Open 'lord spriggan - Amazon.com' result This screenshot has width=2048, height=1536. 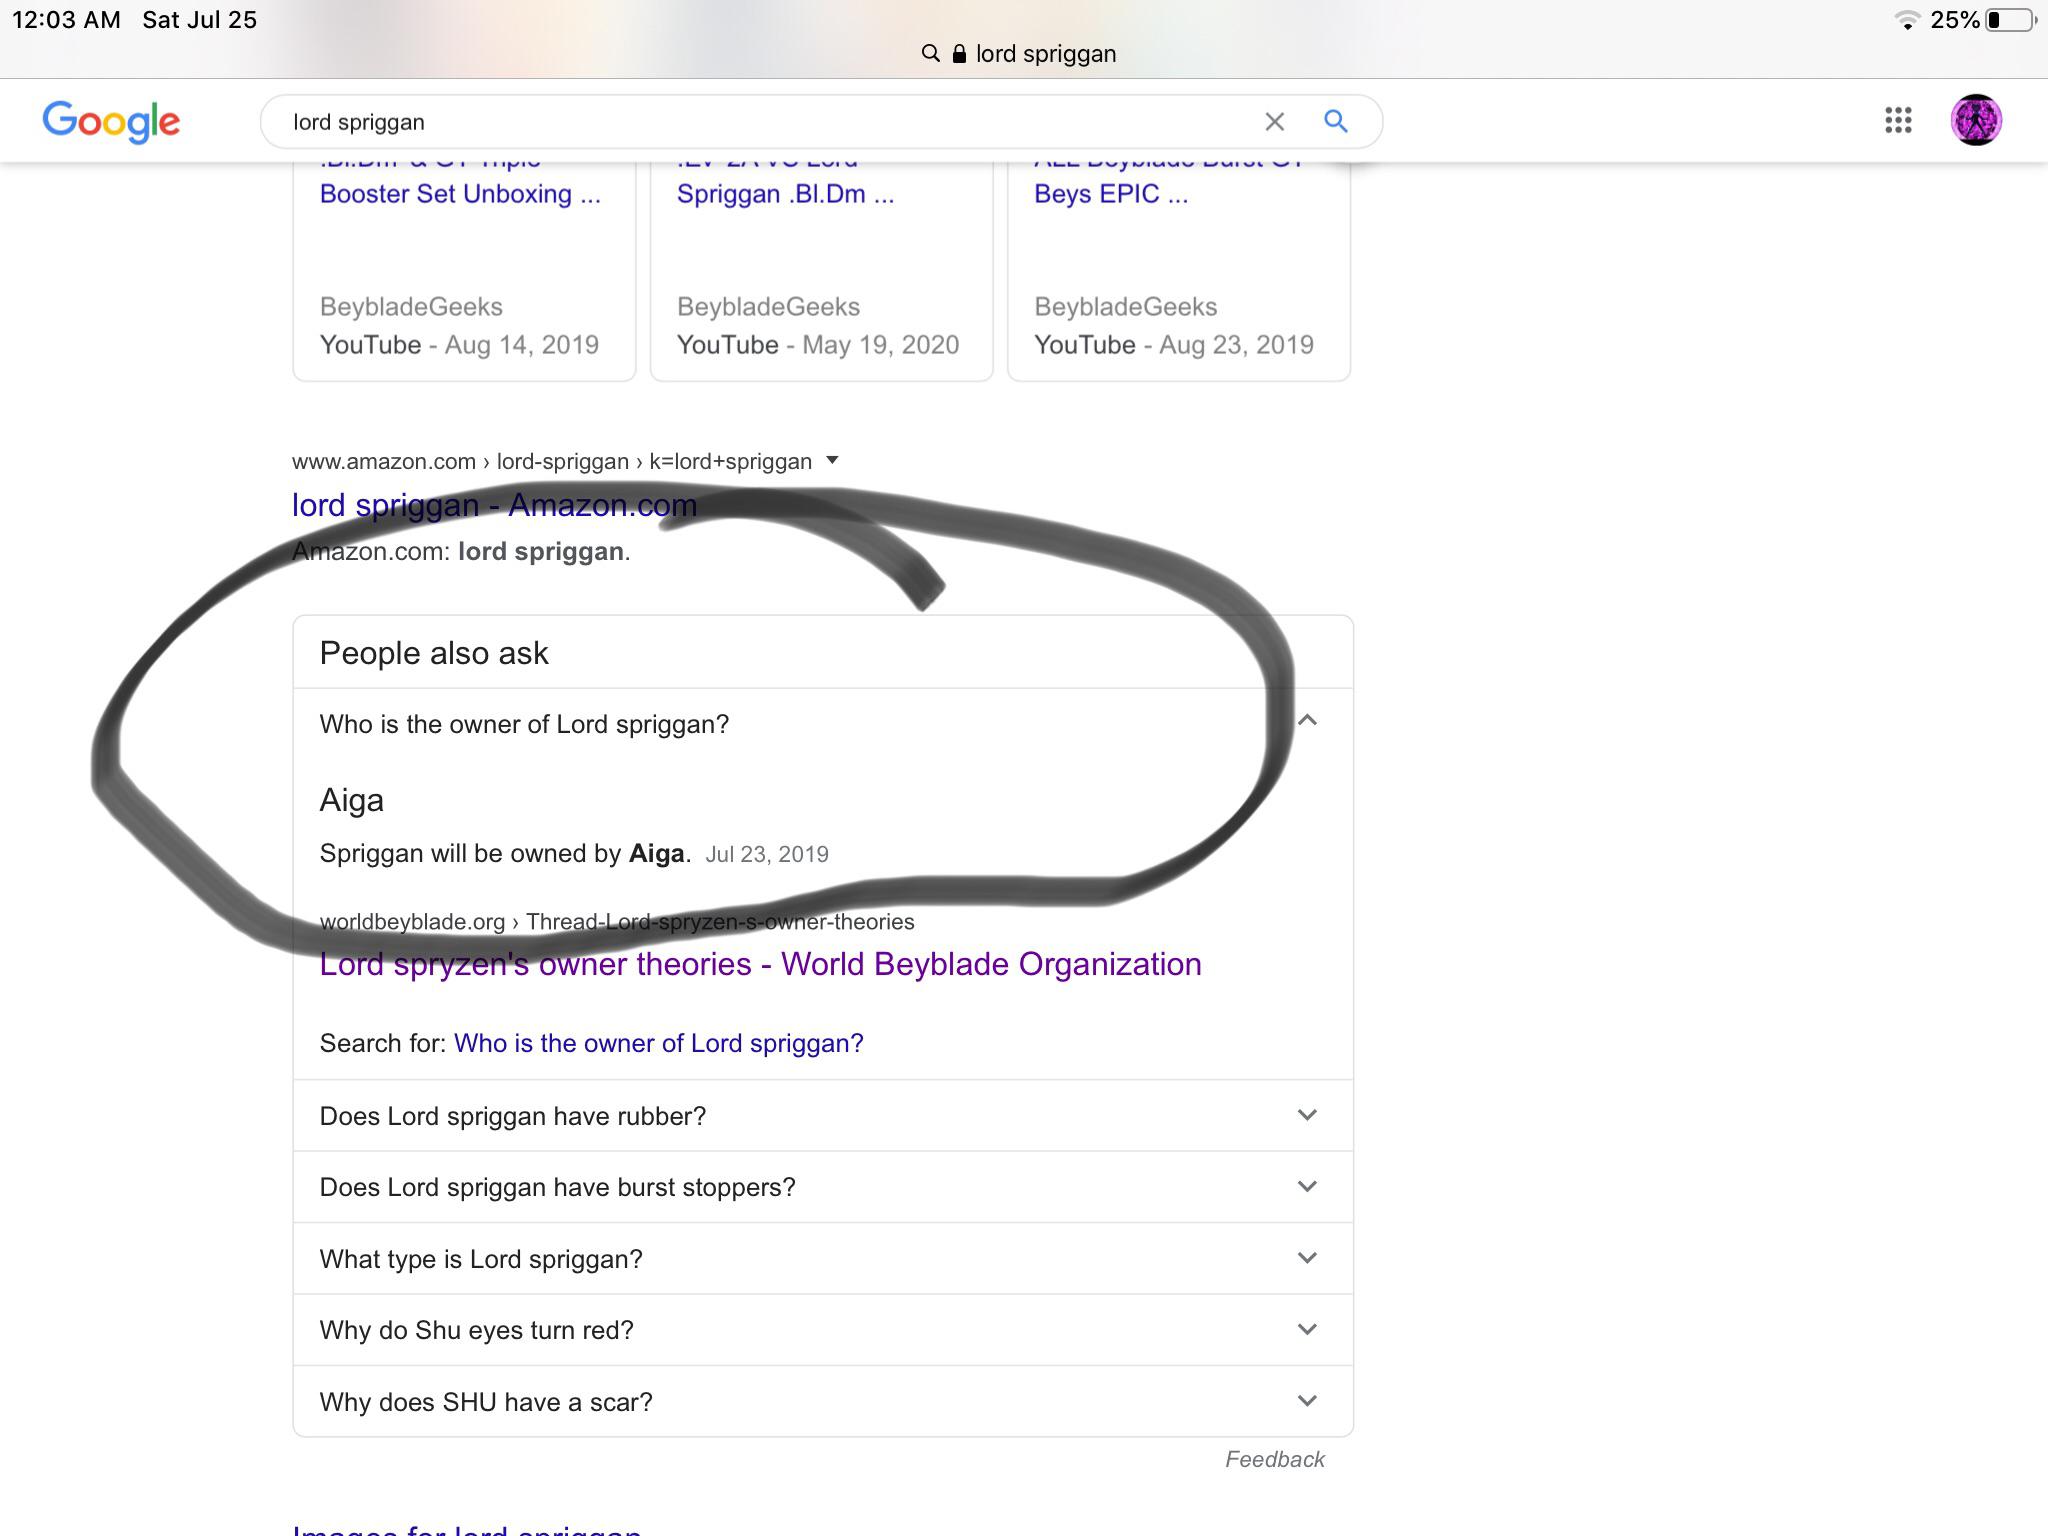point(494,505)
